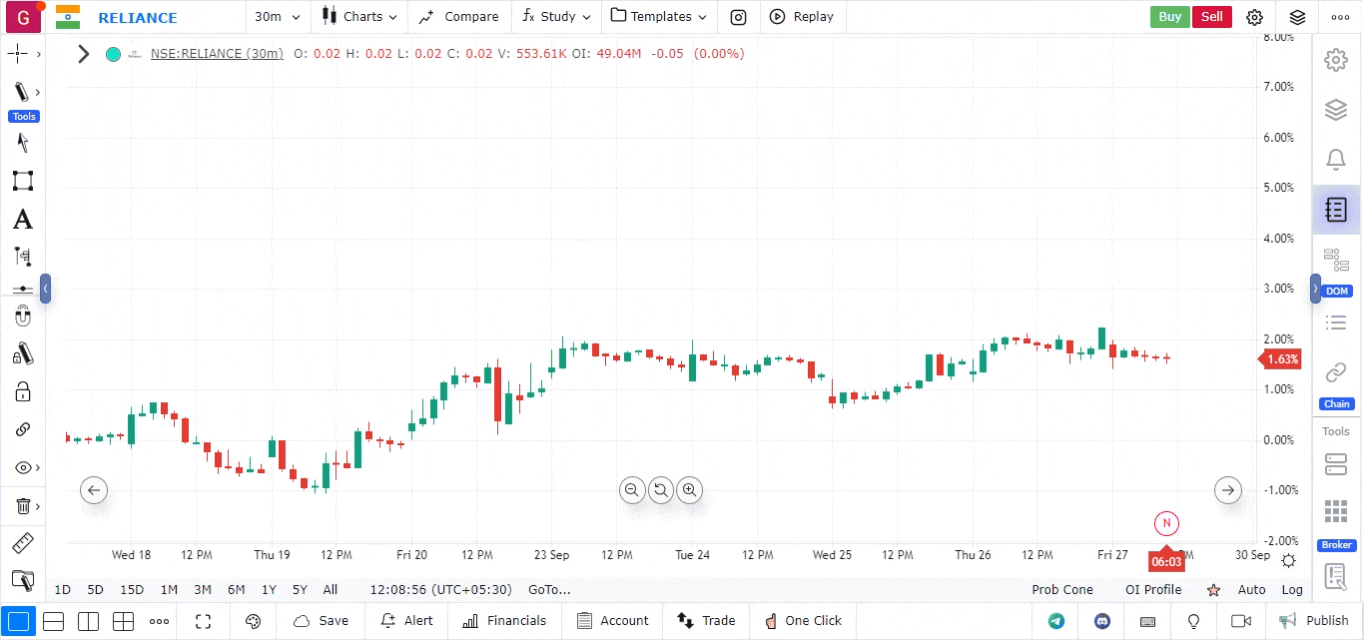Viewport: 1364px width, 640px height.
Task: Toggle the Log scale option
Action: pyautogui.click(x=1292, y=590)
